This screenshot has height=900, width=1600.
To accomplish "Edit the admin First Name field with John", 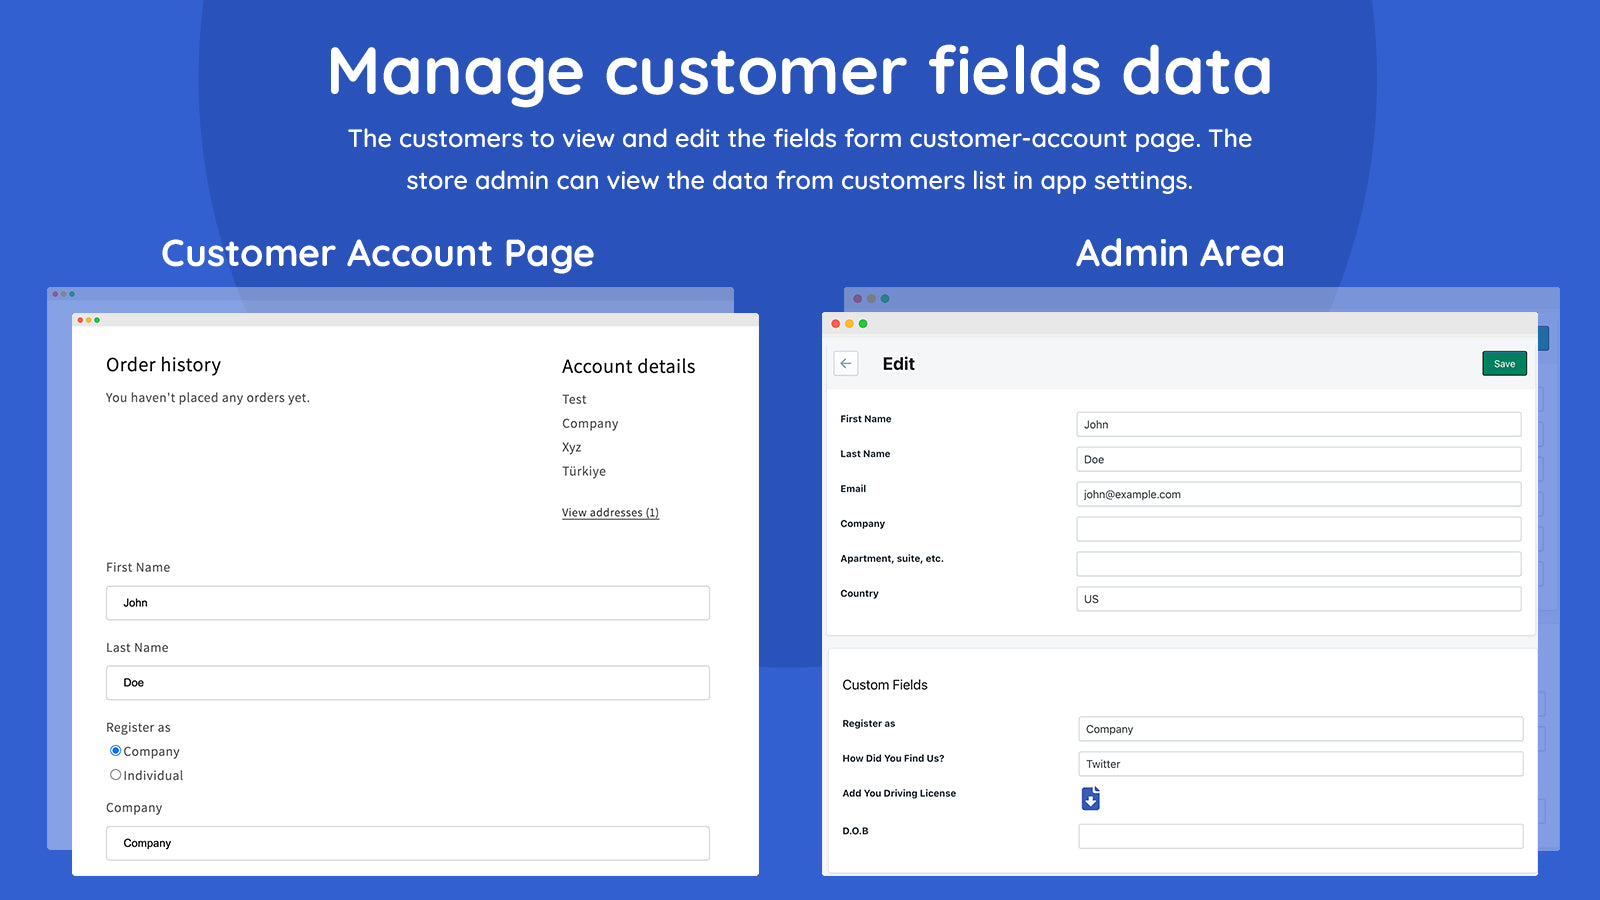I will (1299, 424).
